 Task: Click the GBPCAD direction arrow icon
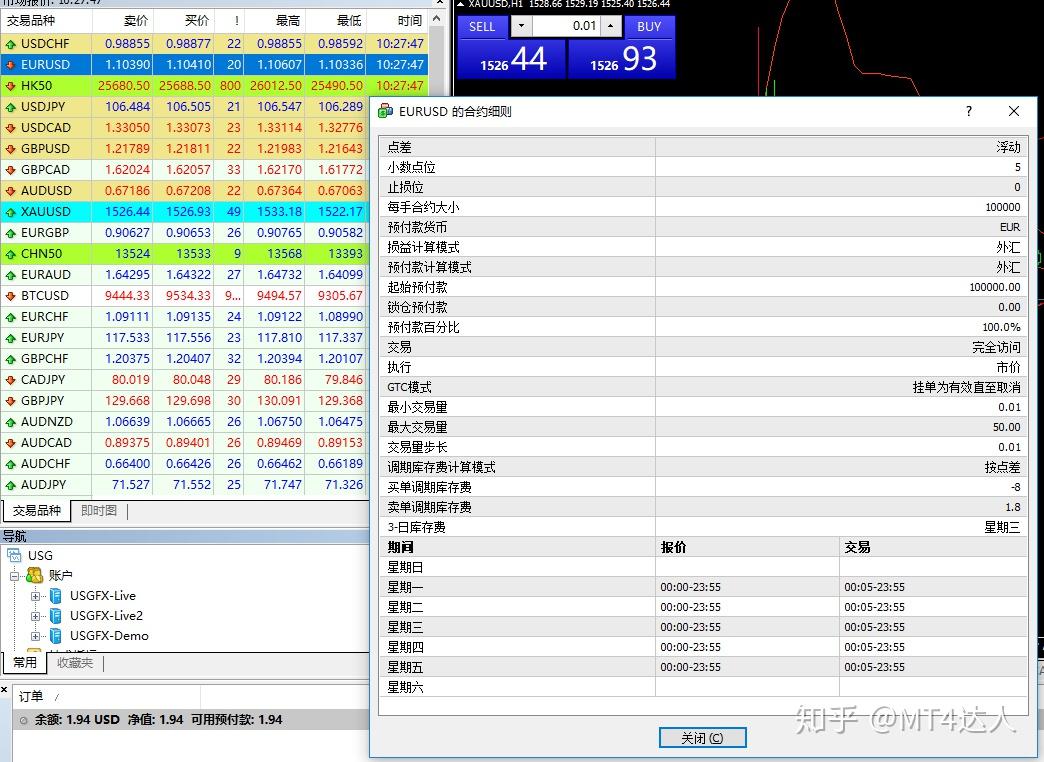10,170
